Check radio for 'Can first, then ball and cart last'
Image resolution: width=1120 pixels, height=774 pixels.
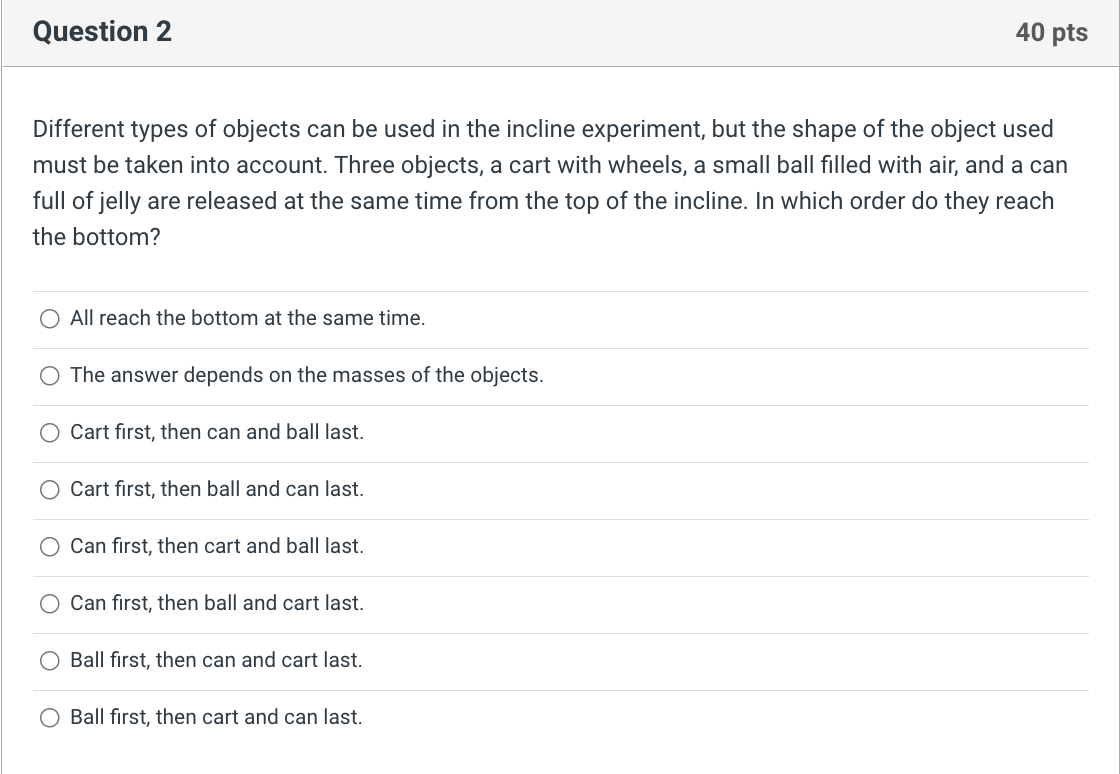click(x=49, y=604)
